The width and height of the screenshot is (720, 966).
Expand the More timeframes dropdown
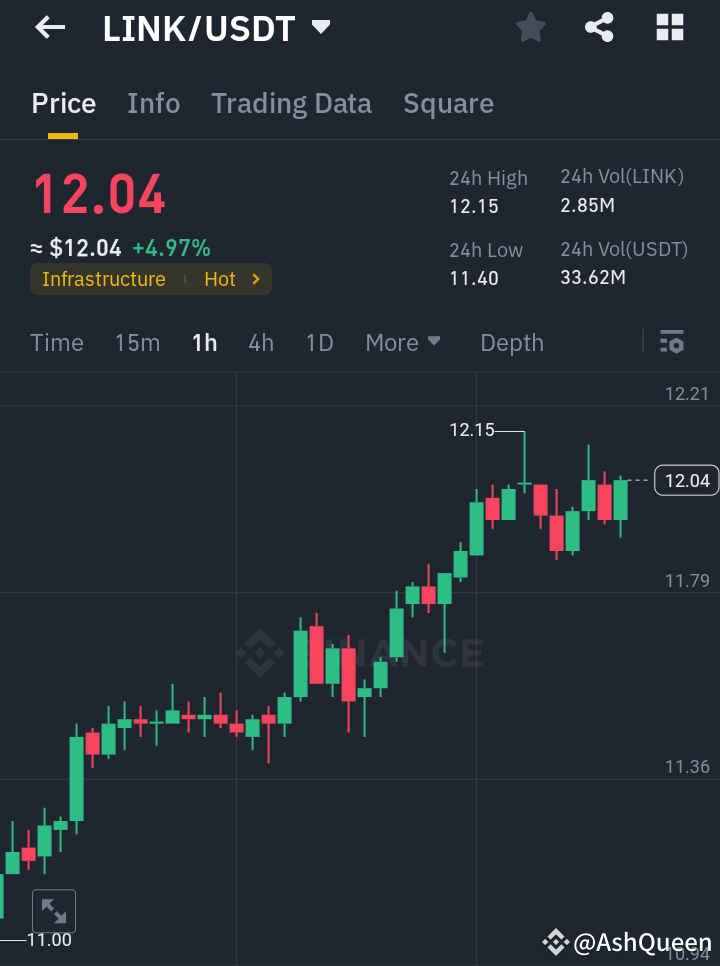[x=403, y=342]
